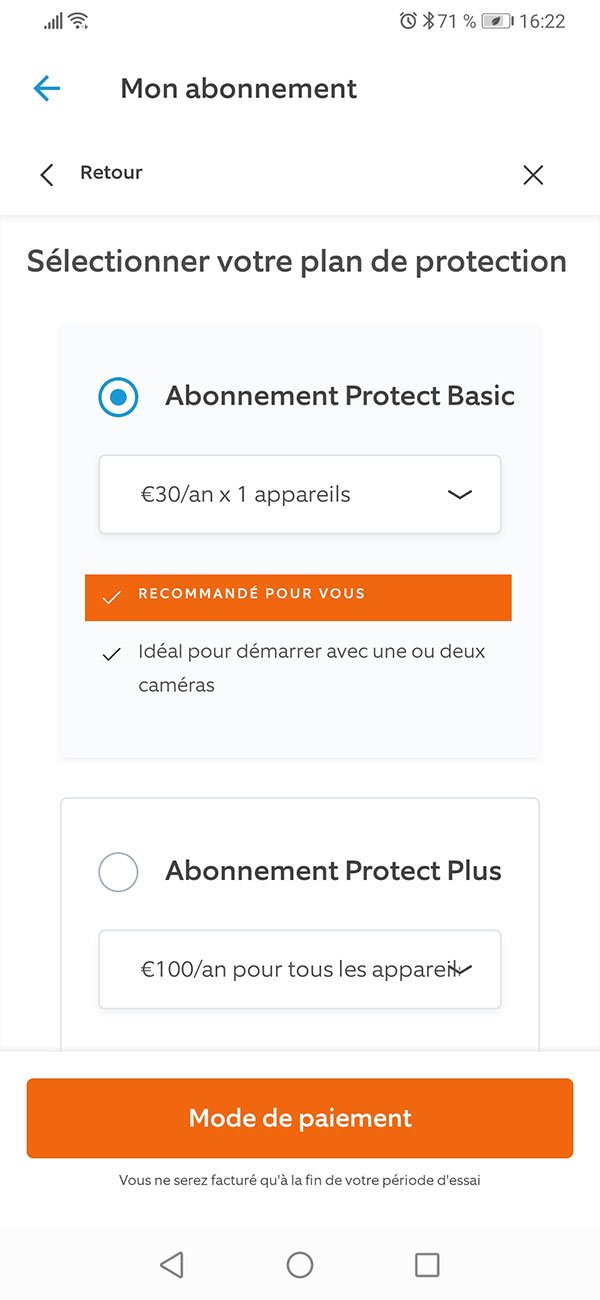Screen dimensions: 600x1300
Task: Tap the Mon abonnement header title
Action: coord(238,89)
